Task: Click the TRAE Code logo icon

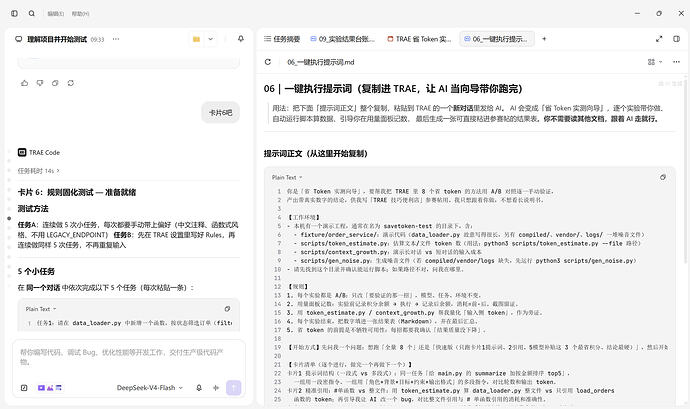Action: 22,152
